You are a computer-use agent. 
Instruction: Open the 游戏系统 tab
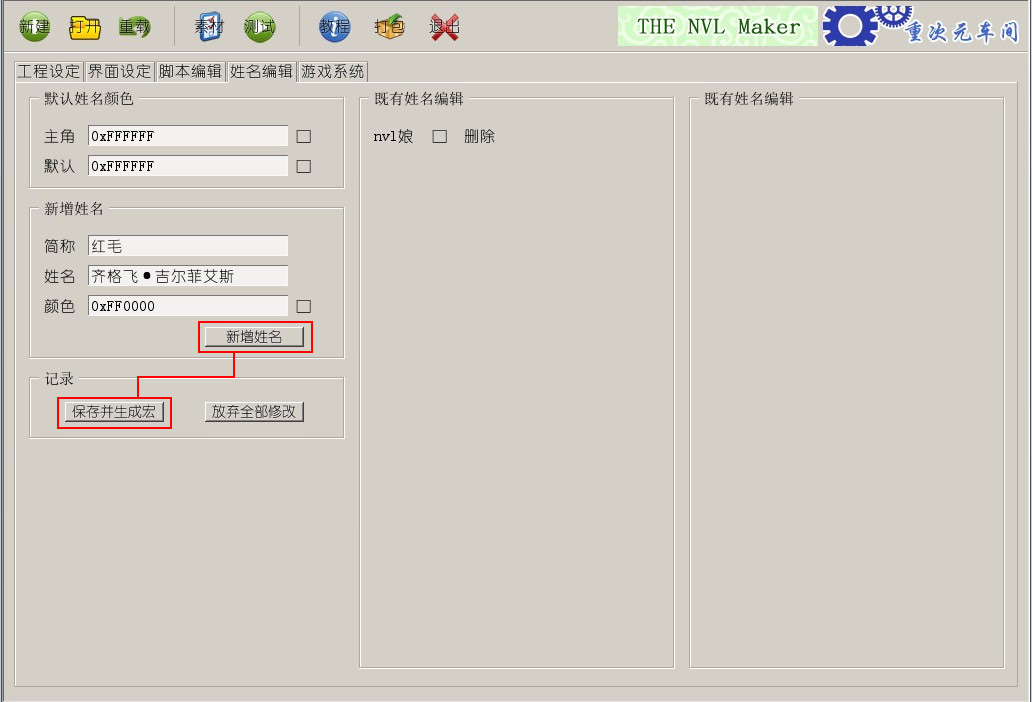(x=332, y=71)
